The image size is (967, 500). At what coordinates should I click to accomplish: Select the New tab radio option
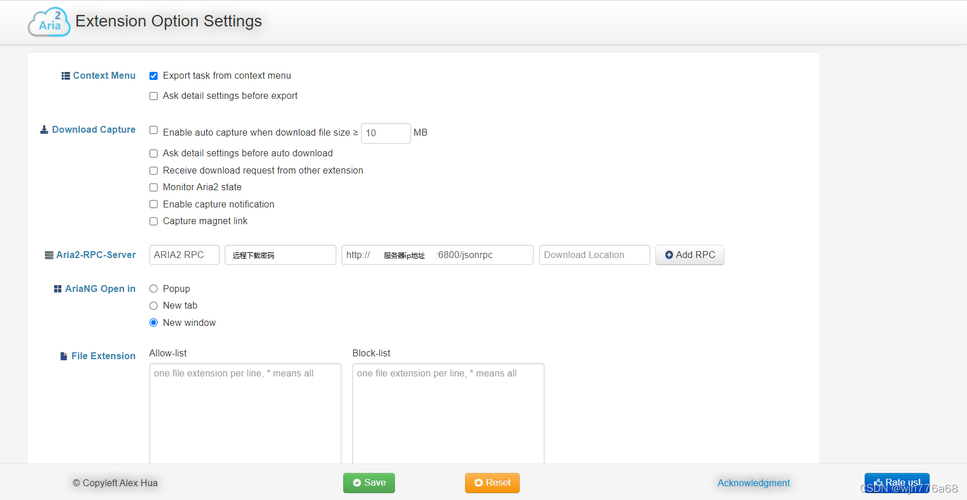154,306
